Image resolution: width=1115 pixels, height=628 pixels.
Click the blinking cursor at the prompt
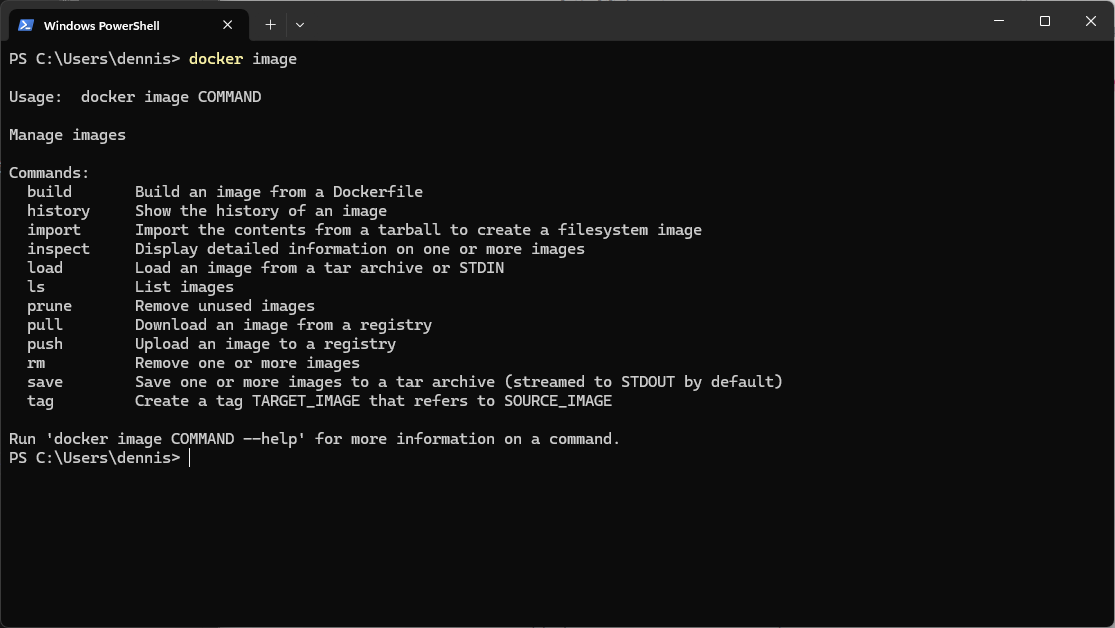pos(187,457)
